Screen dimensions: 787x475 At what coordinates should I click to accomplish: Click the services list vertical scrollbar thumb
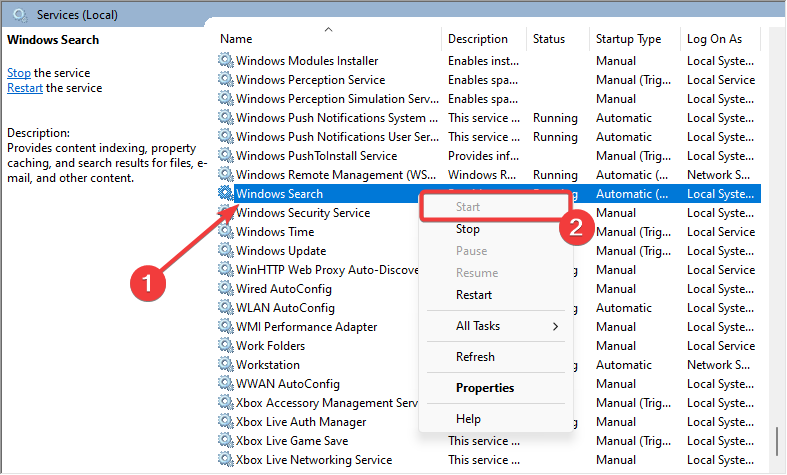777,441
